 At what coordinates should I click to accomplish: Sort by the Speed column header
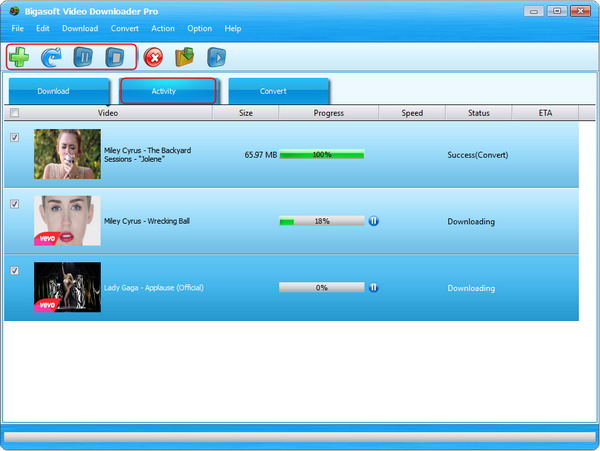[x=412, y=113]
